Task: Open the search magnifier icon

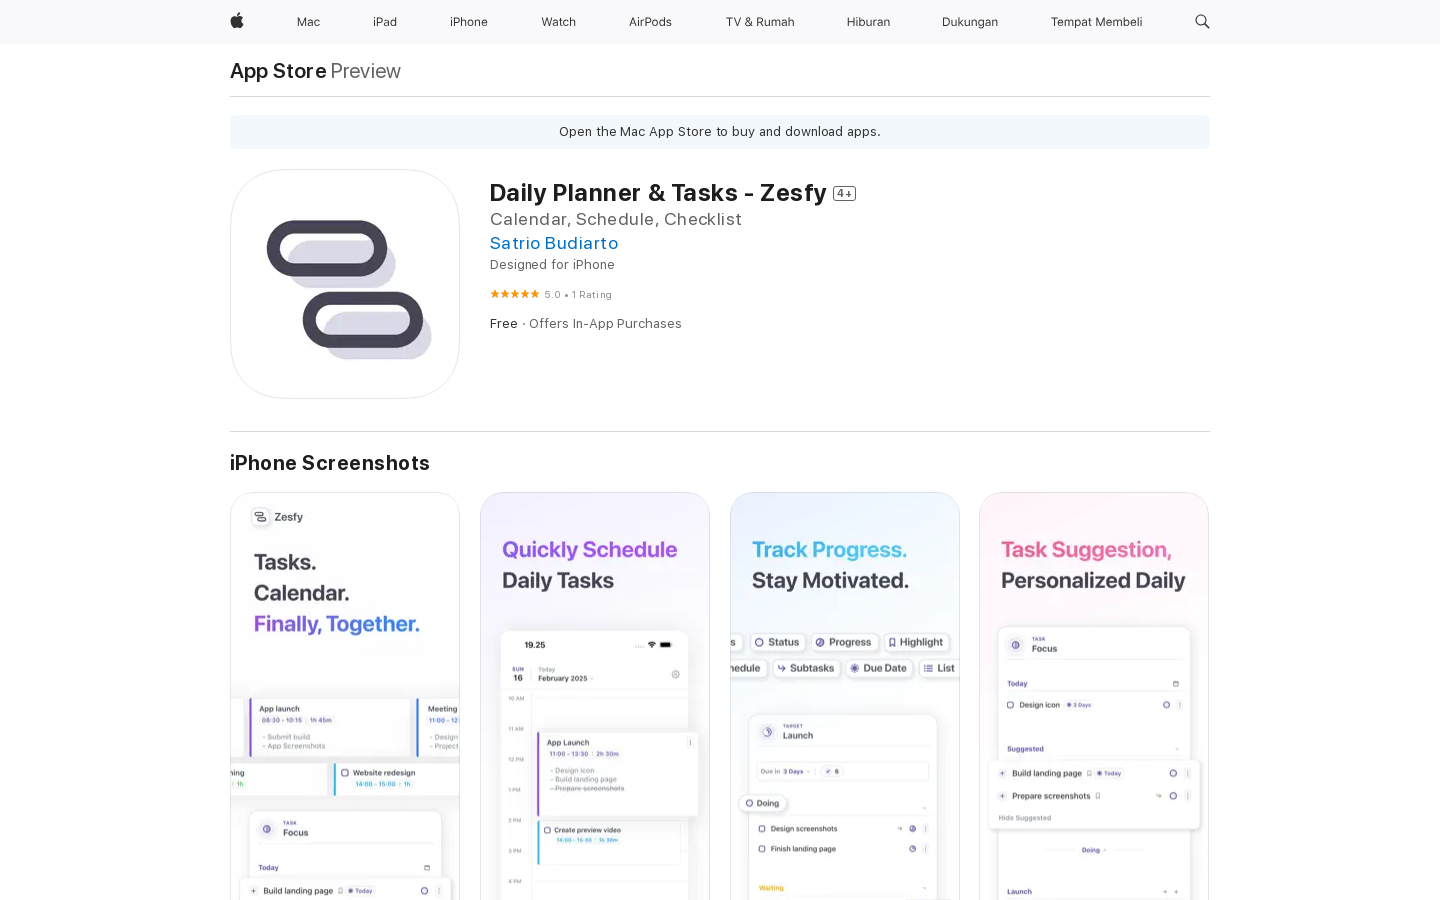Action: [x=1202, y=21]
